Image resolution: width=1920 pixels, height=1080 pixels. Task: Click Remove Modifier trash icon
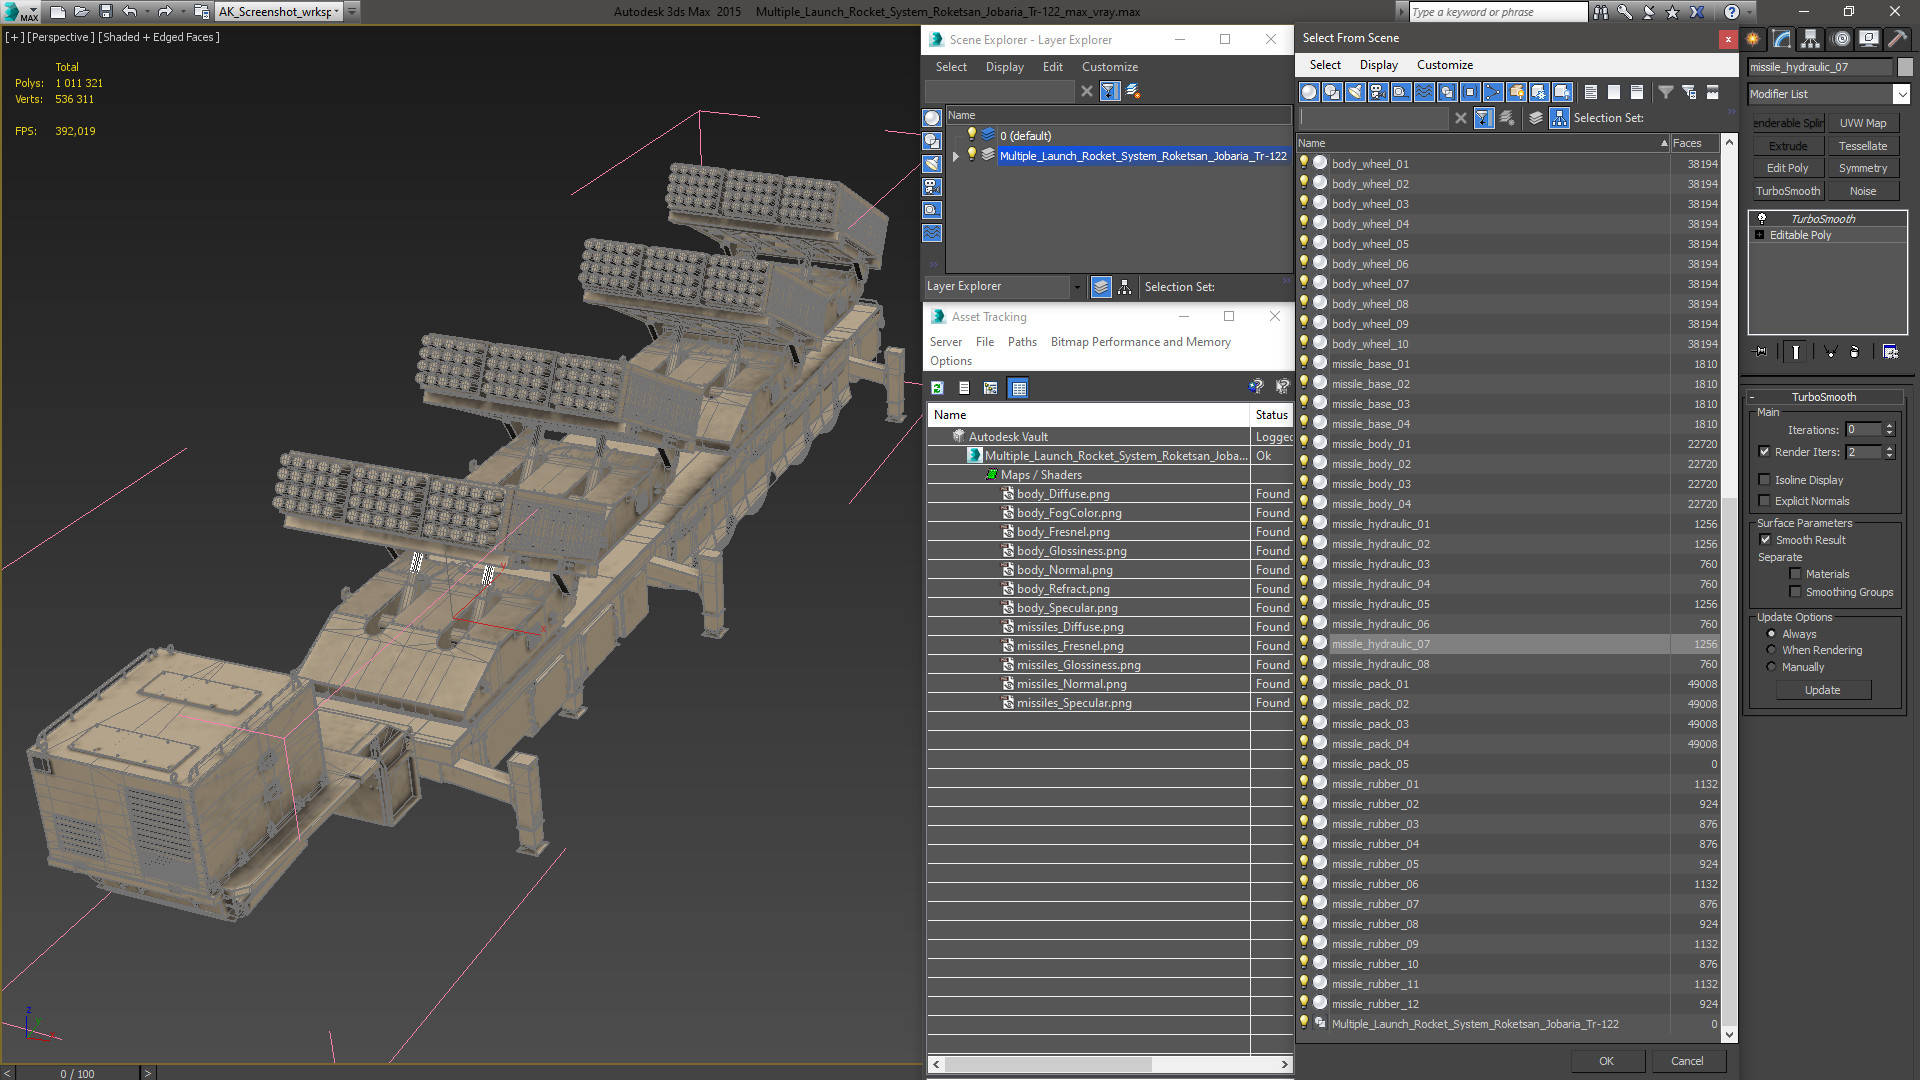click(1855, 351)
